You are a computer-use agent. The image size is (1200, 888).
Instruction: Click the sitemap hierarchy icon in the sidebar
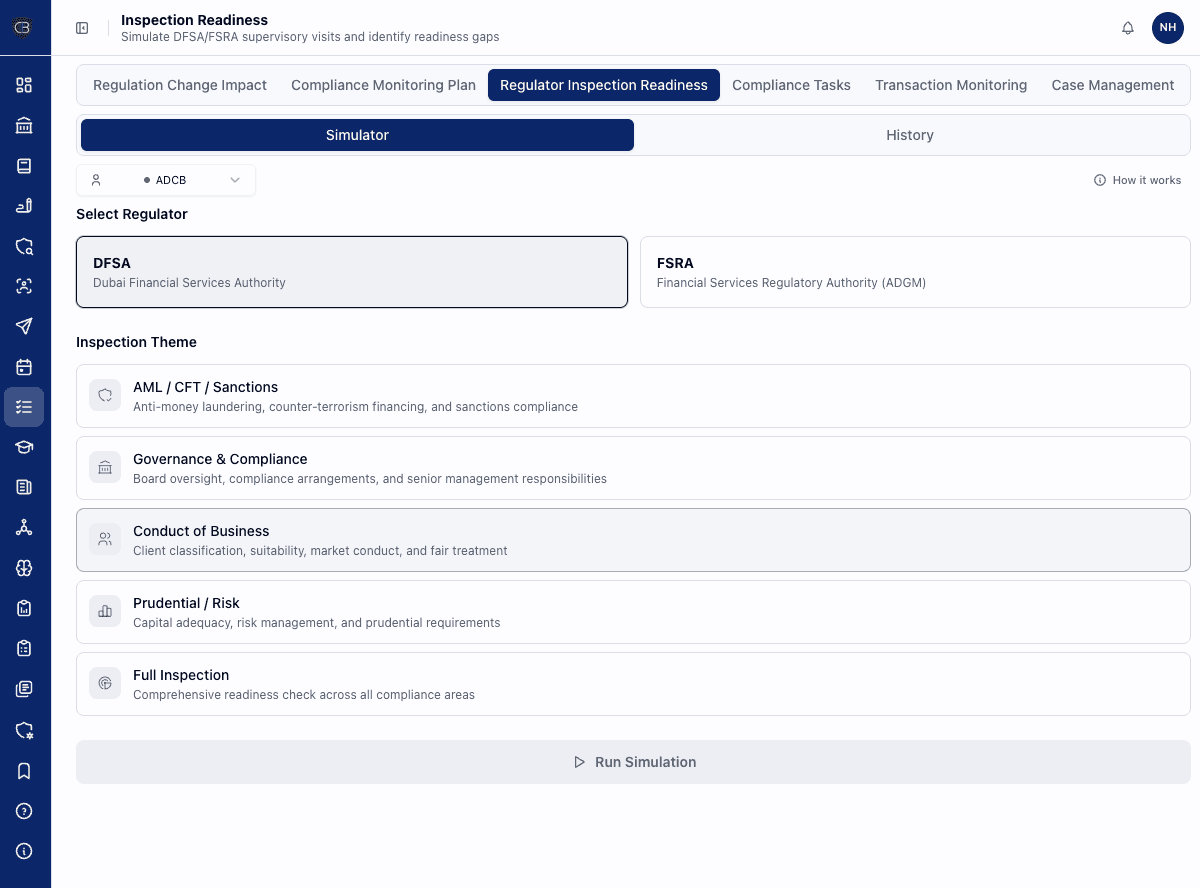(24, 527)
